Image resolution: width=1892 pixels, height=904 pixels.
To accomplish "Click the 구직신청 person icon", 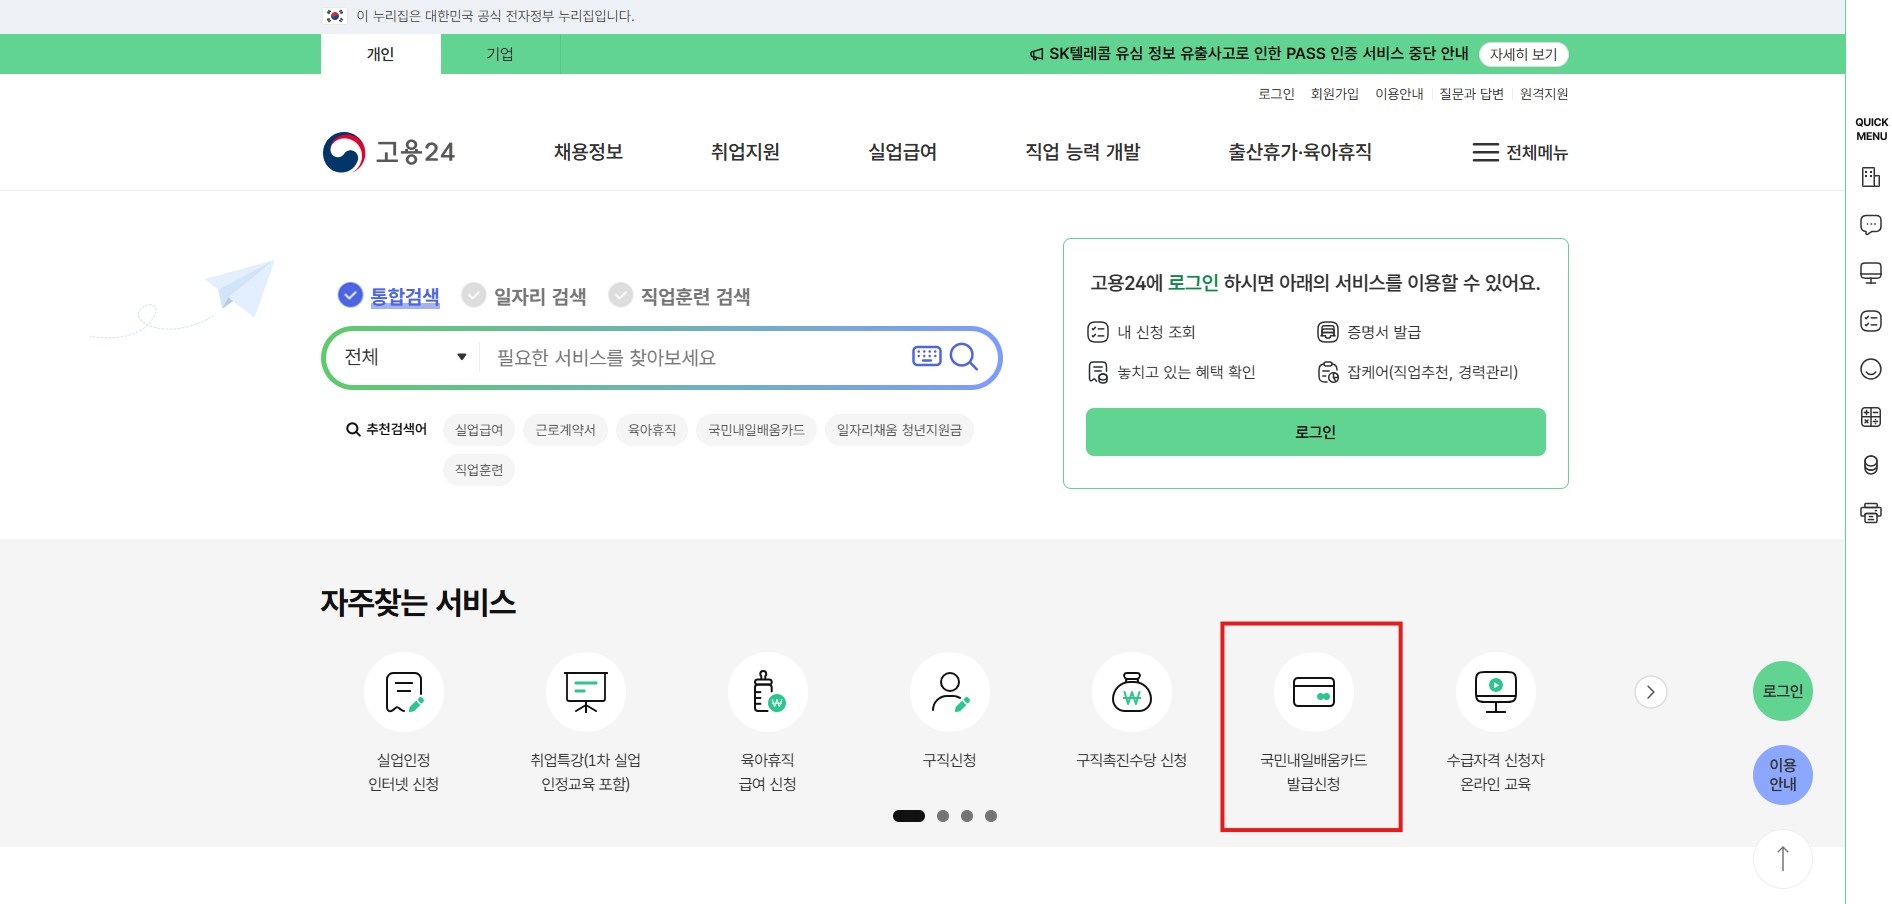I will (949, 692).
